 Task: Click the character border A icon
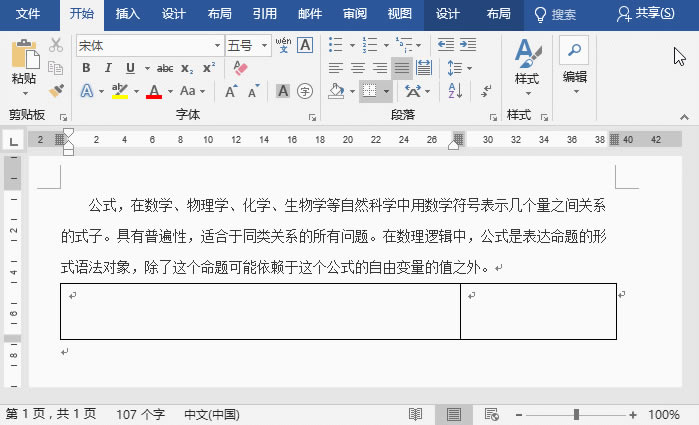[x=305, y=45]
